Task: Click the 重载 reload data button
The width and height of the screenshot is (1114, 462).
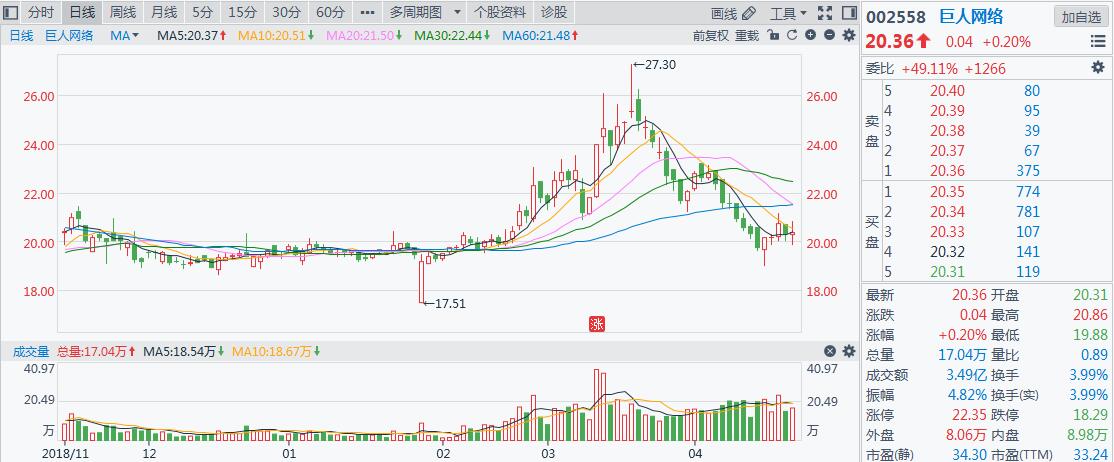Action: pos(747,36)
